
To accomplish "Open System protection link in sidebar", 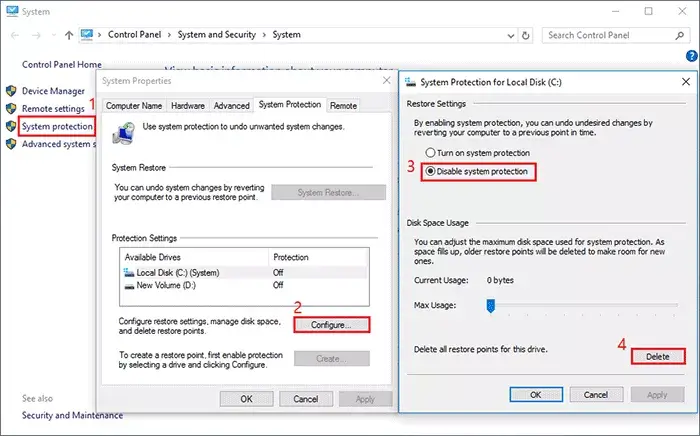I will (57, 126).
